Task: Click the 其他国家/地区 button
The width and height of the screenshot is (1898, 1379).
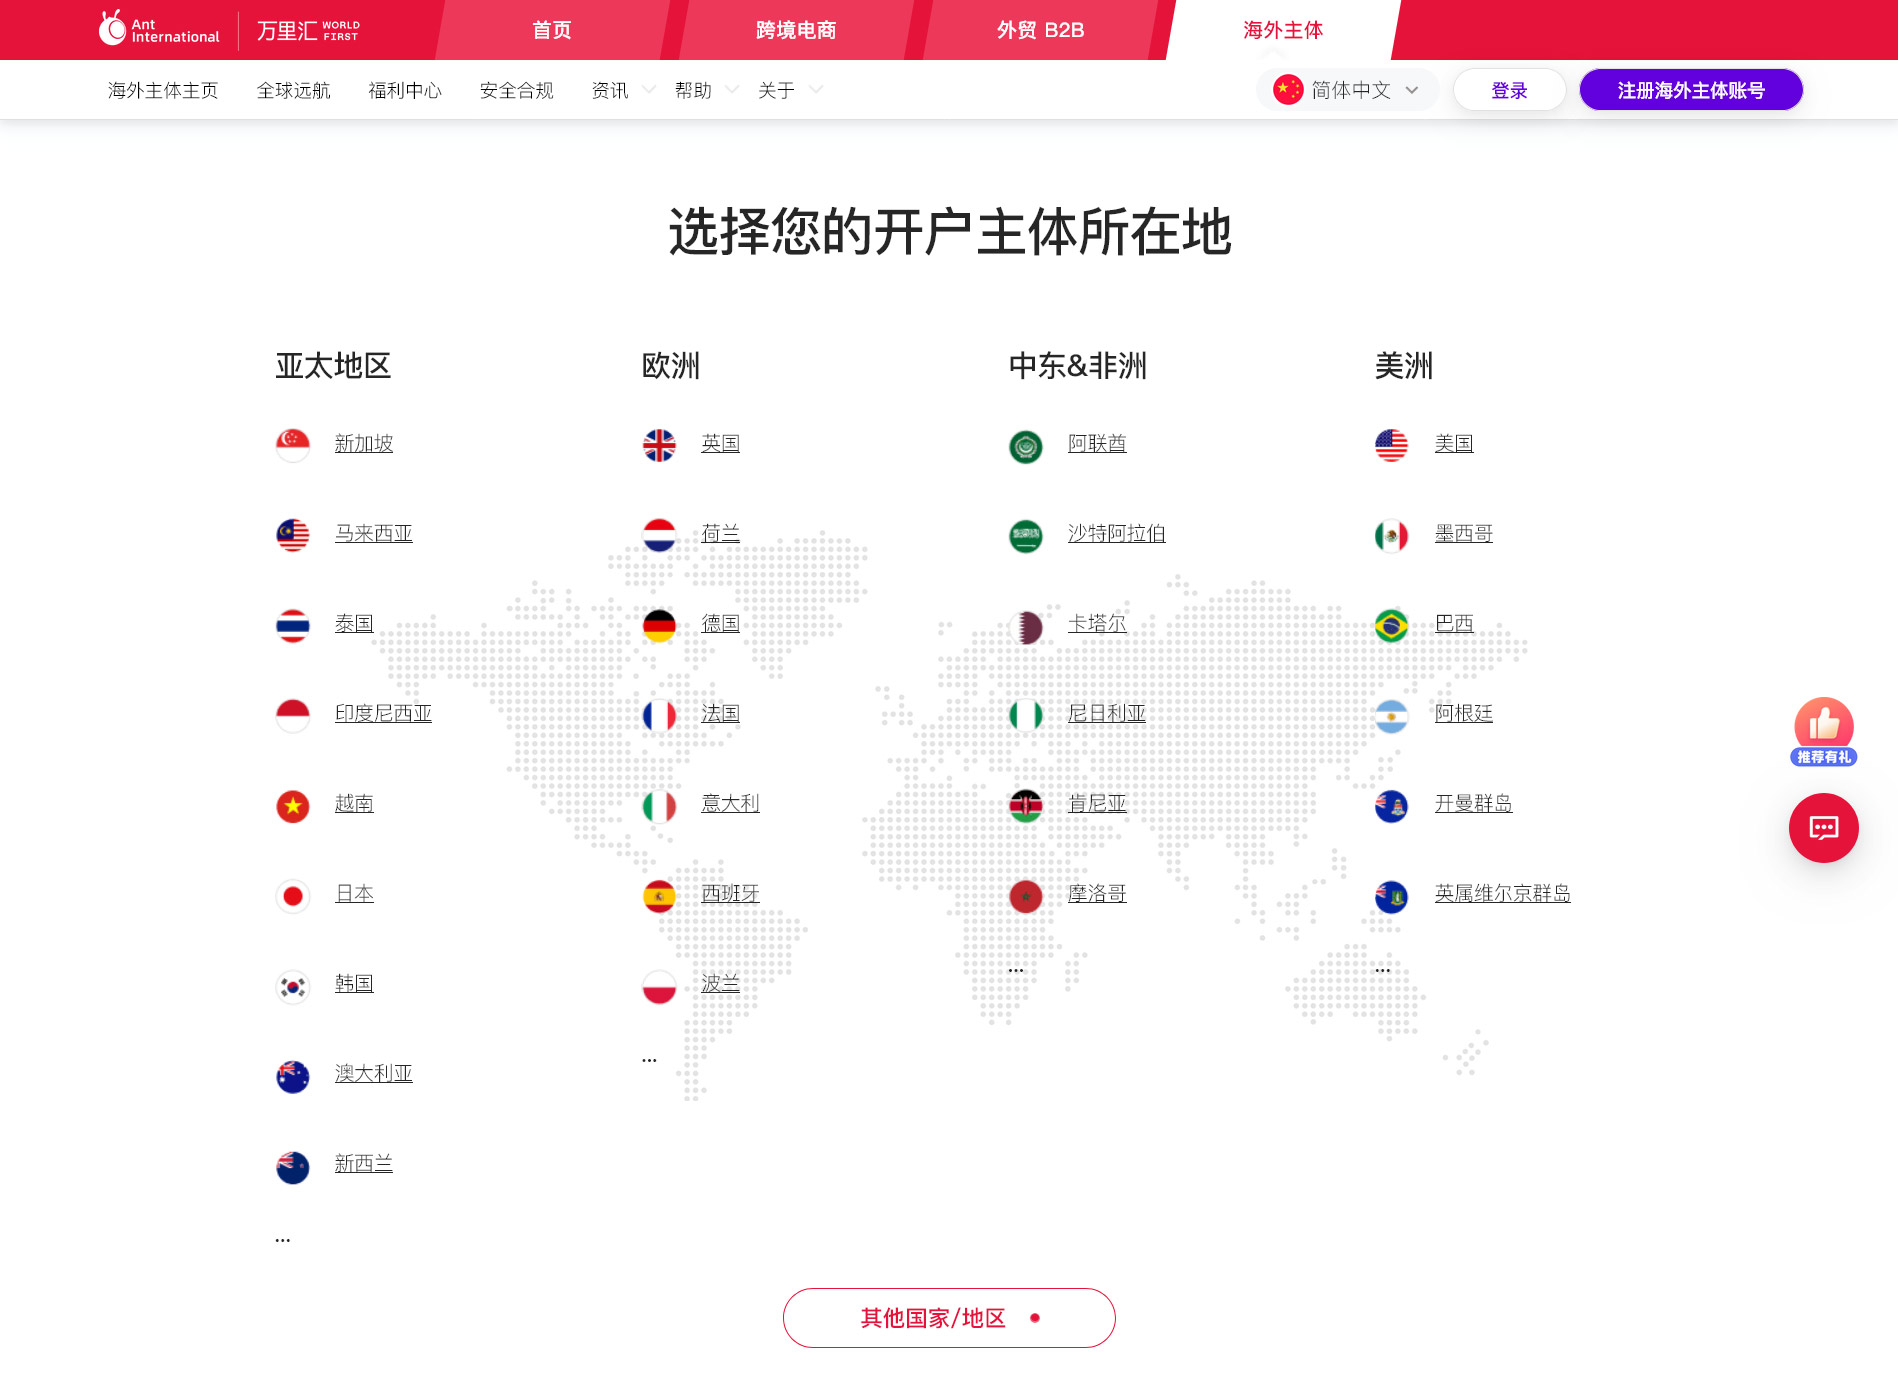Action: pos(948,1317)
